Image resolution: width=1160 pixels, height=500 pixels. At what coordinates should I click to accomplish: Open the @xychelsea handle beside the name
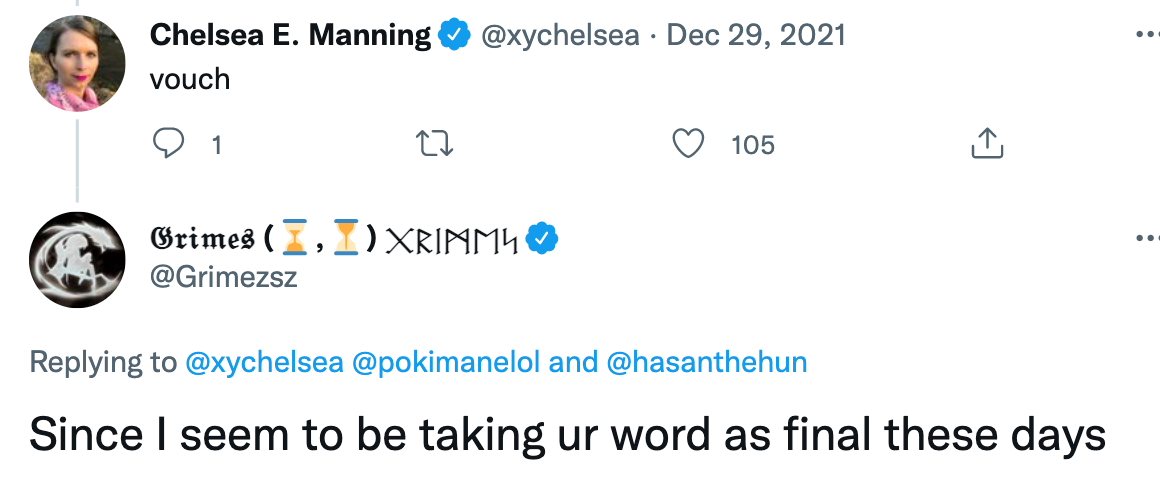(x=560, y=35)
